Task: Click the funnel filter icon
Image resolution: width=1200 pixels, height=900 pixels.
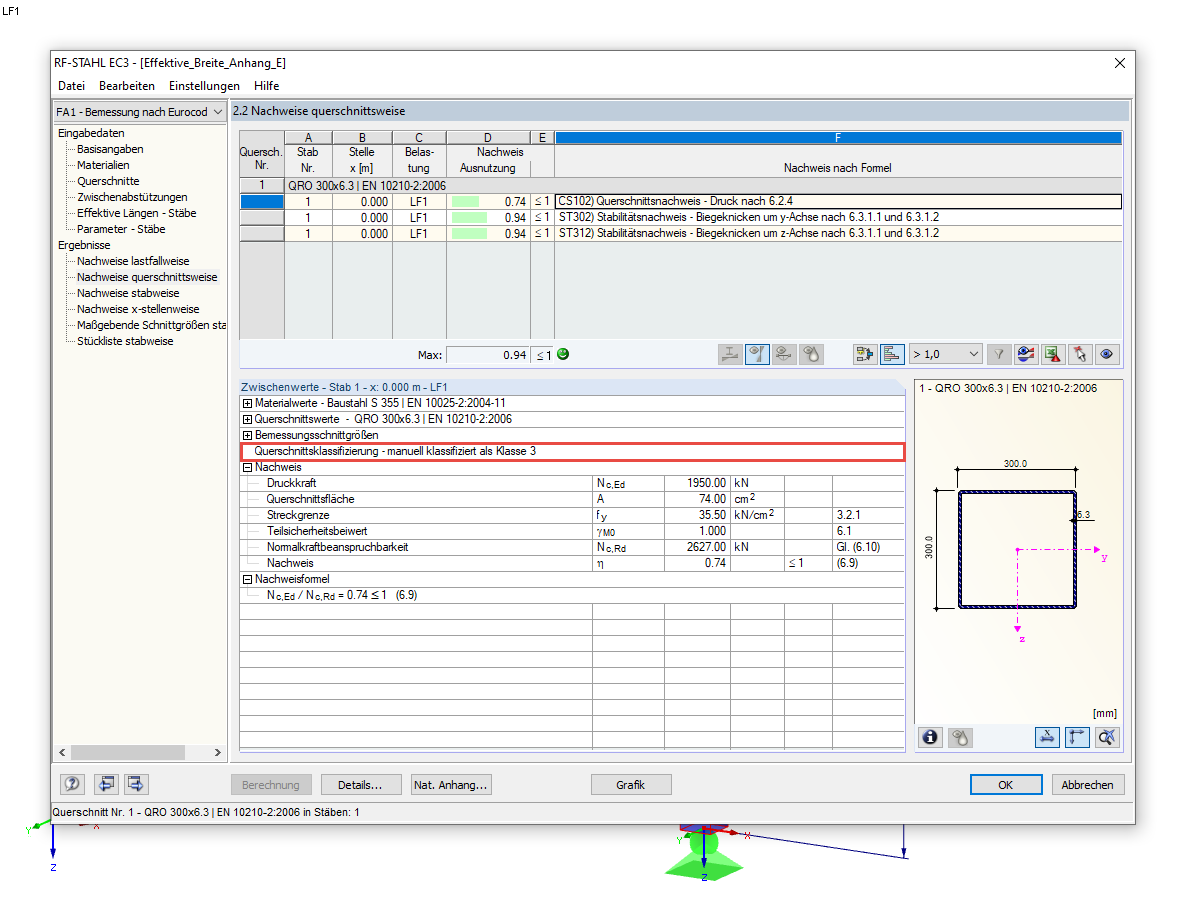Action: (999, 354)
